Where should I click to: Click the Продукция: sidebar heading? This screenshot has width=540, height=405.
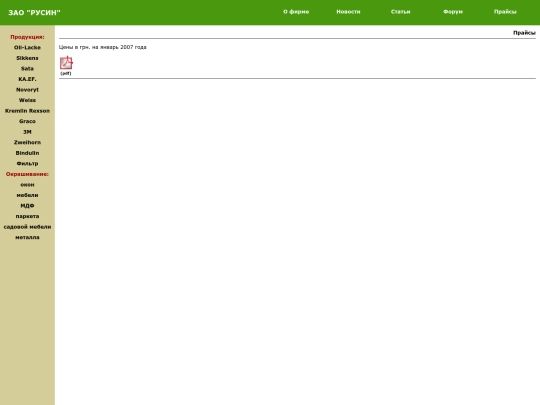(x=27, y=37)
